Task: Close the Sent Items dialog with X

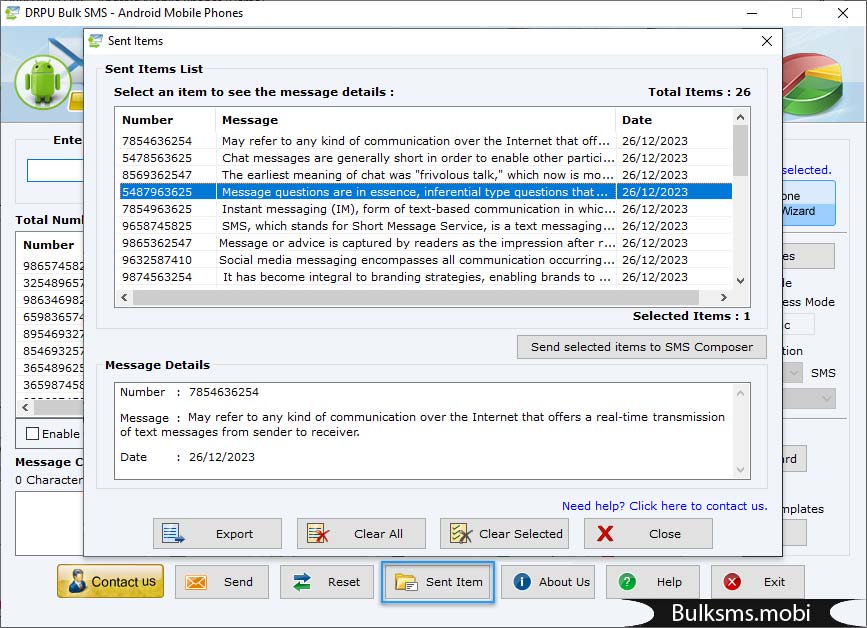Action: coord(767,41)
